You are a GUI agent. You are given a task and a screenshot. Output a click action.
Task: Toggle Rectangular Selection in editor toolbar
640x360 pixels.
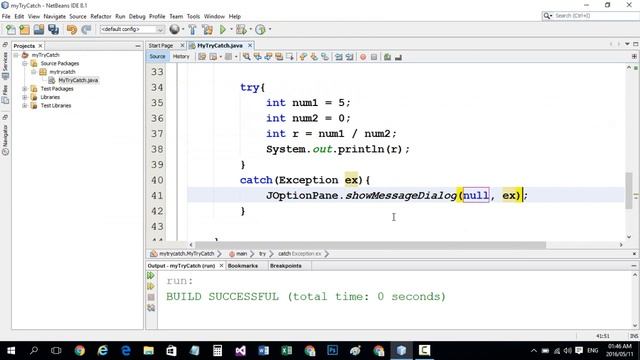point(290,57)
